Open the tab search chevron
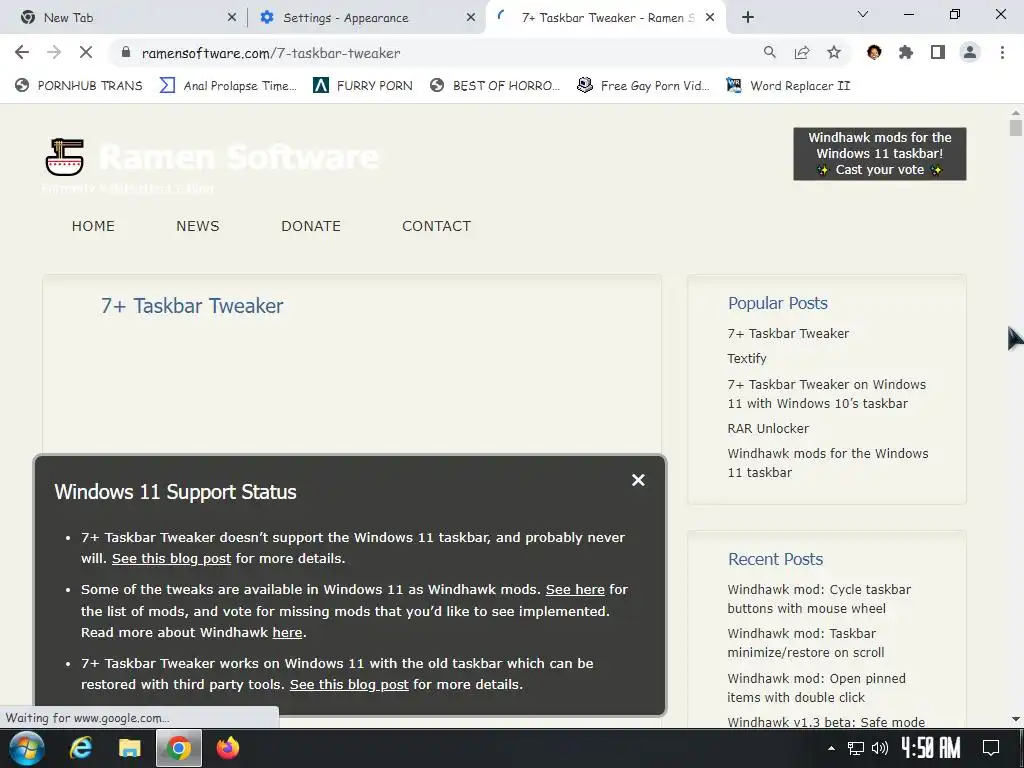Viewport: 1024px width, 768px height. point(863,14)
